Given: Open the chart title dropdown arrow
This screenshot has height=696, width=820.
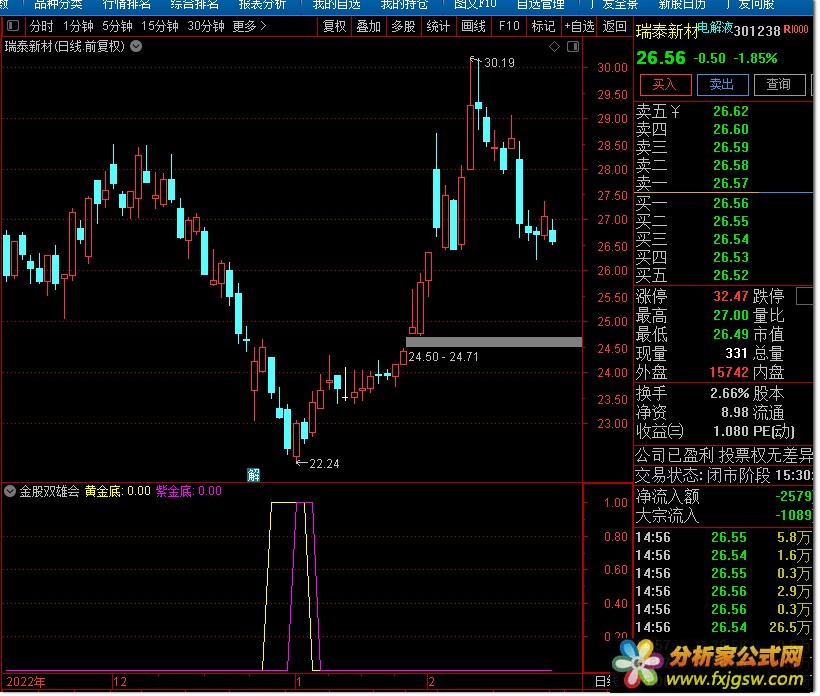Looking at the screenshot, I should 136,47.
